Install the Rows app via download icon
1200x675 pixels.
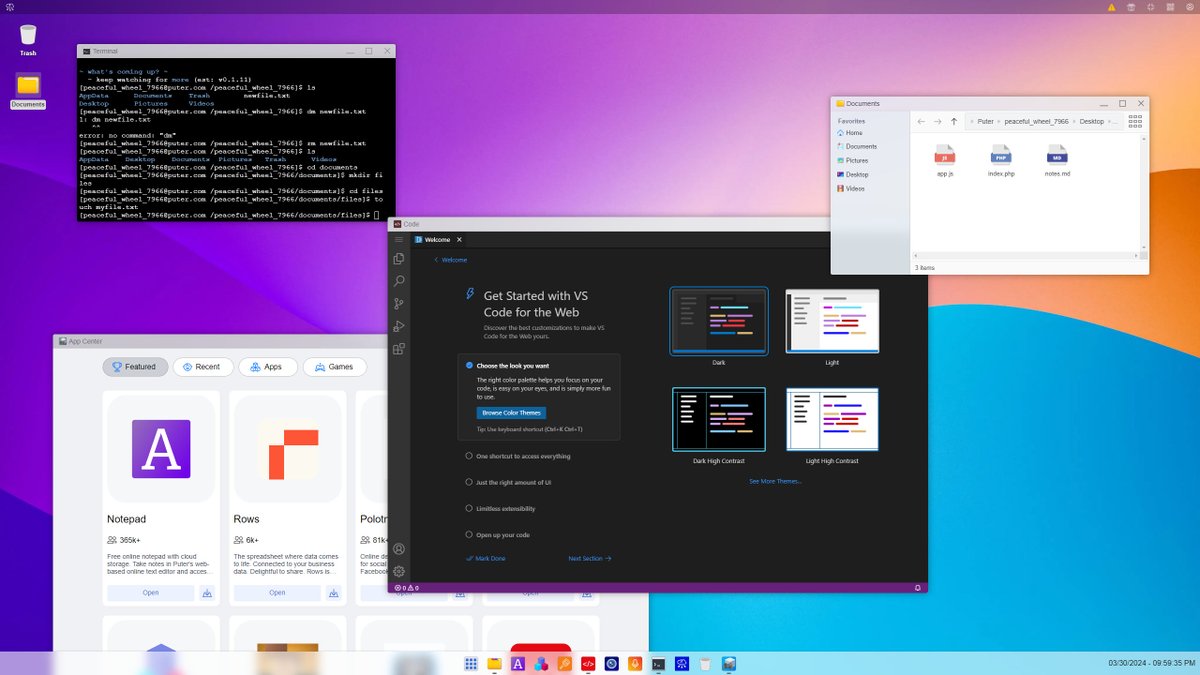[x=334, y=593]
